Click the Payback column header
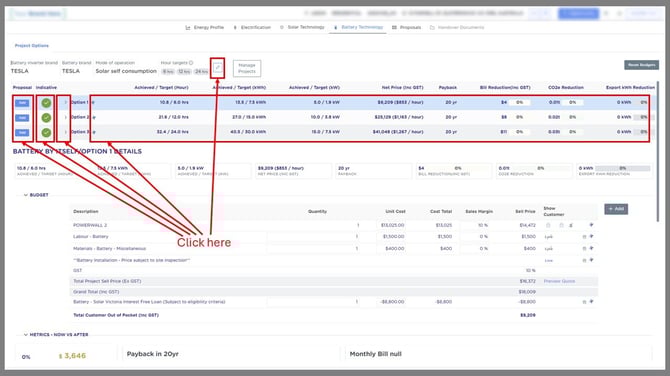This screenshot has height=376, width=670. point(447,88)
